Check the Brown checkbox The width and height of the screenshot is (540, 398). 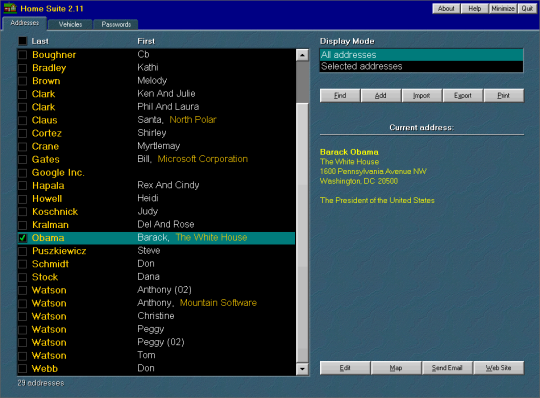point(22,81)
